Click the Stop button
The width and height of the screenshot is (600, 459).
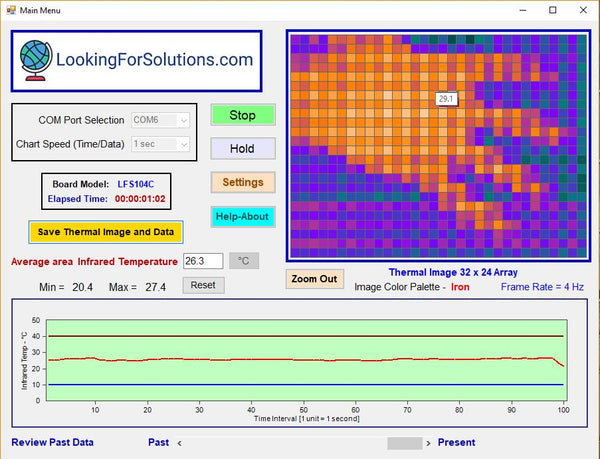point(243,115)
